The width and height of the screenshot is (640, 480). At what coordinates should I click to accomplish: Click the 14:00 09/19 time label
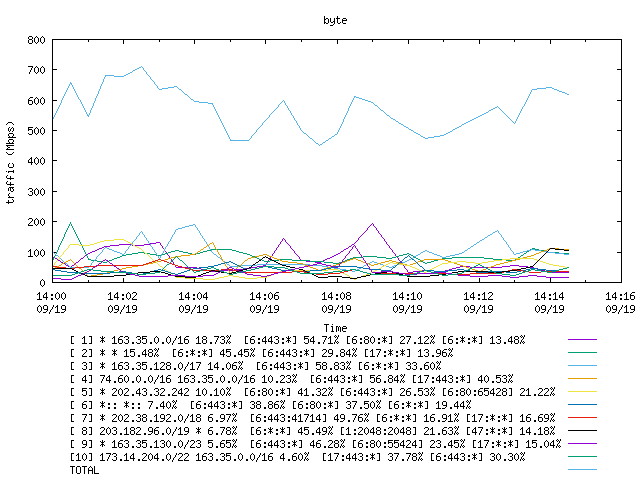(x=51, y=302)
